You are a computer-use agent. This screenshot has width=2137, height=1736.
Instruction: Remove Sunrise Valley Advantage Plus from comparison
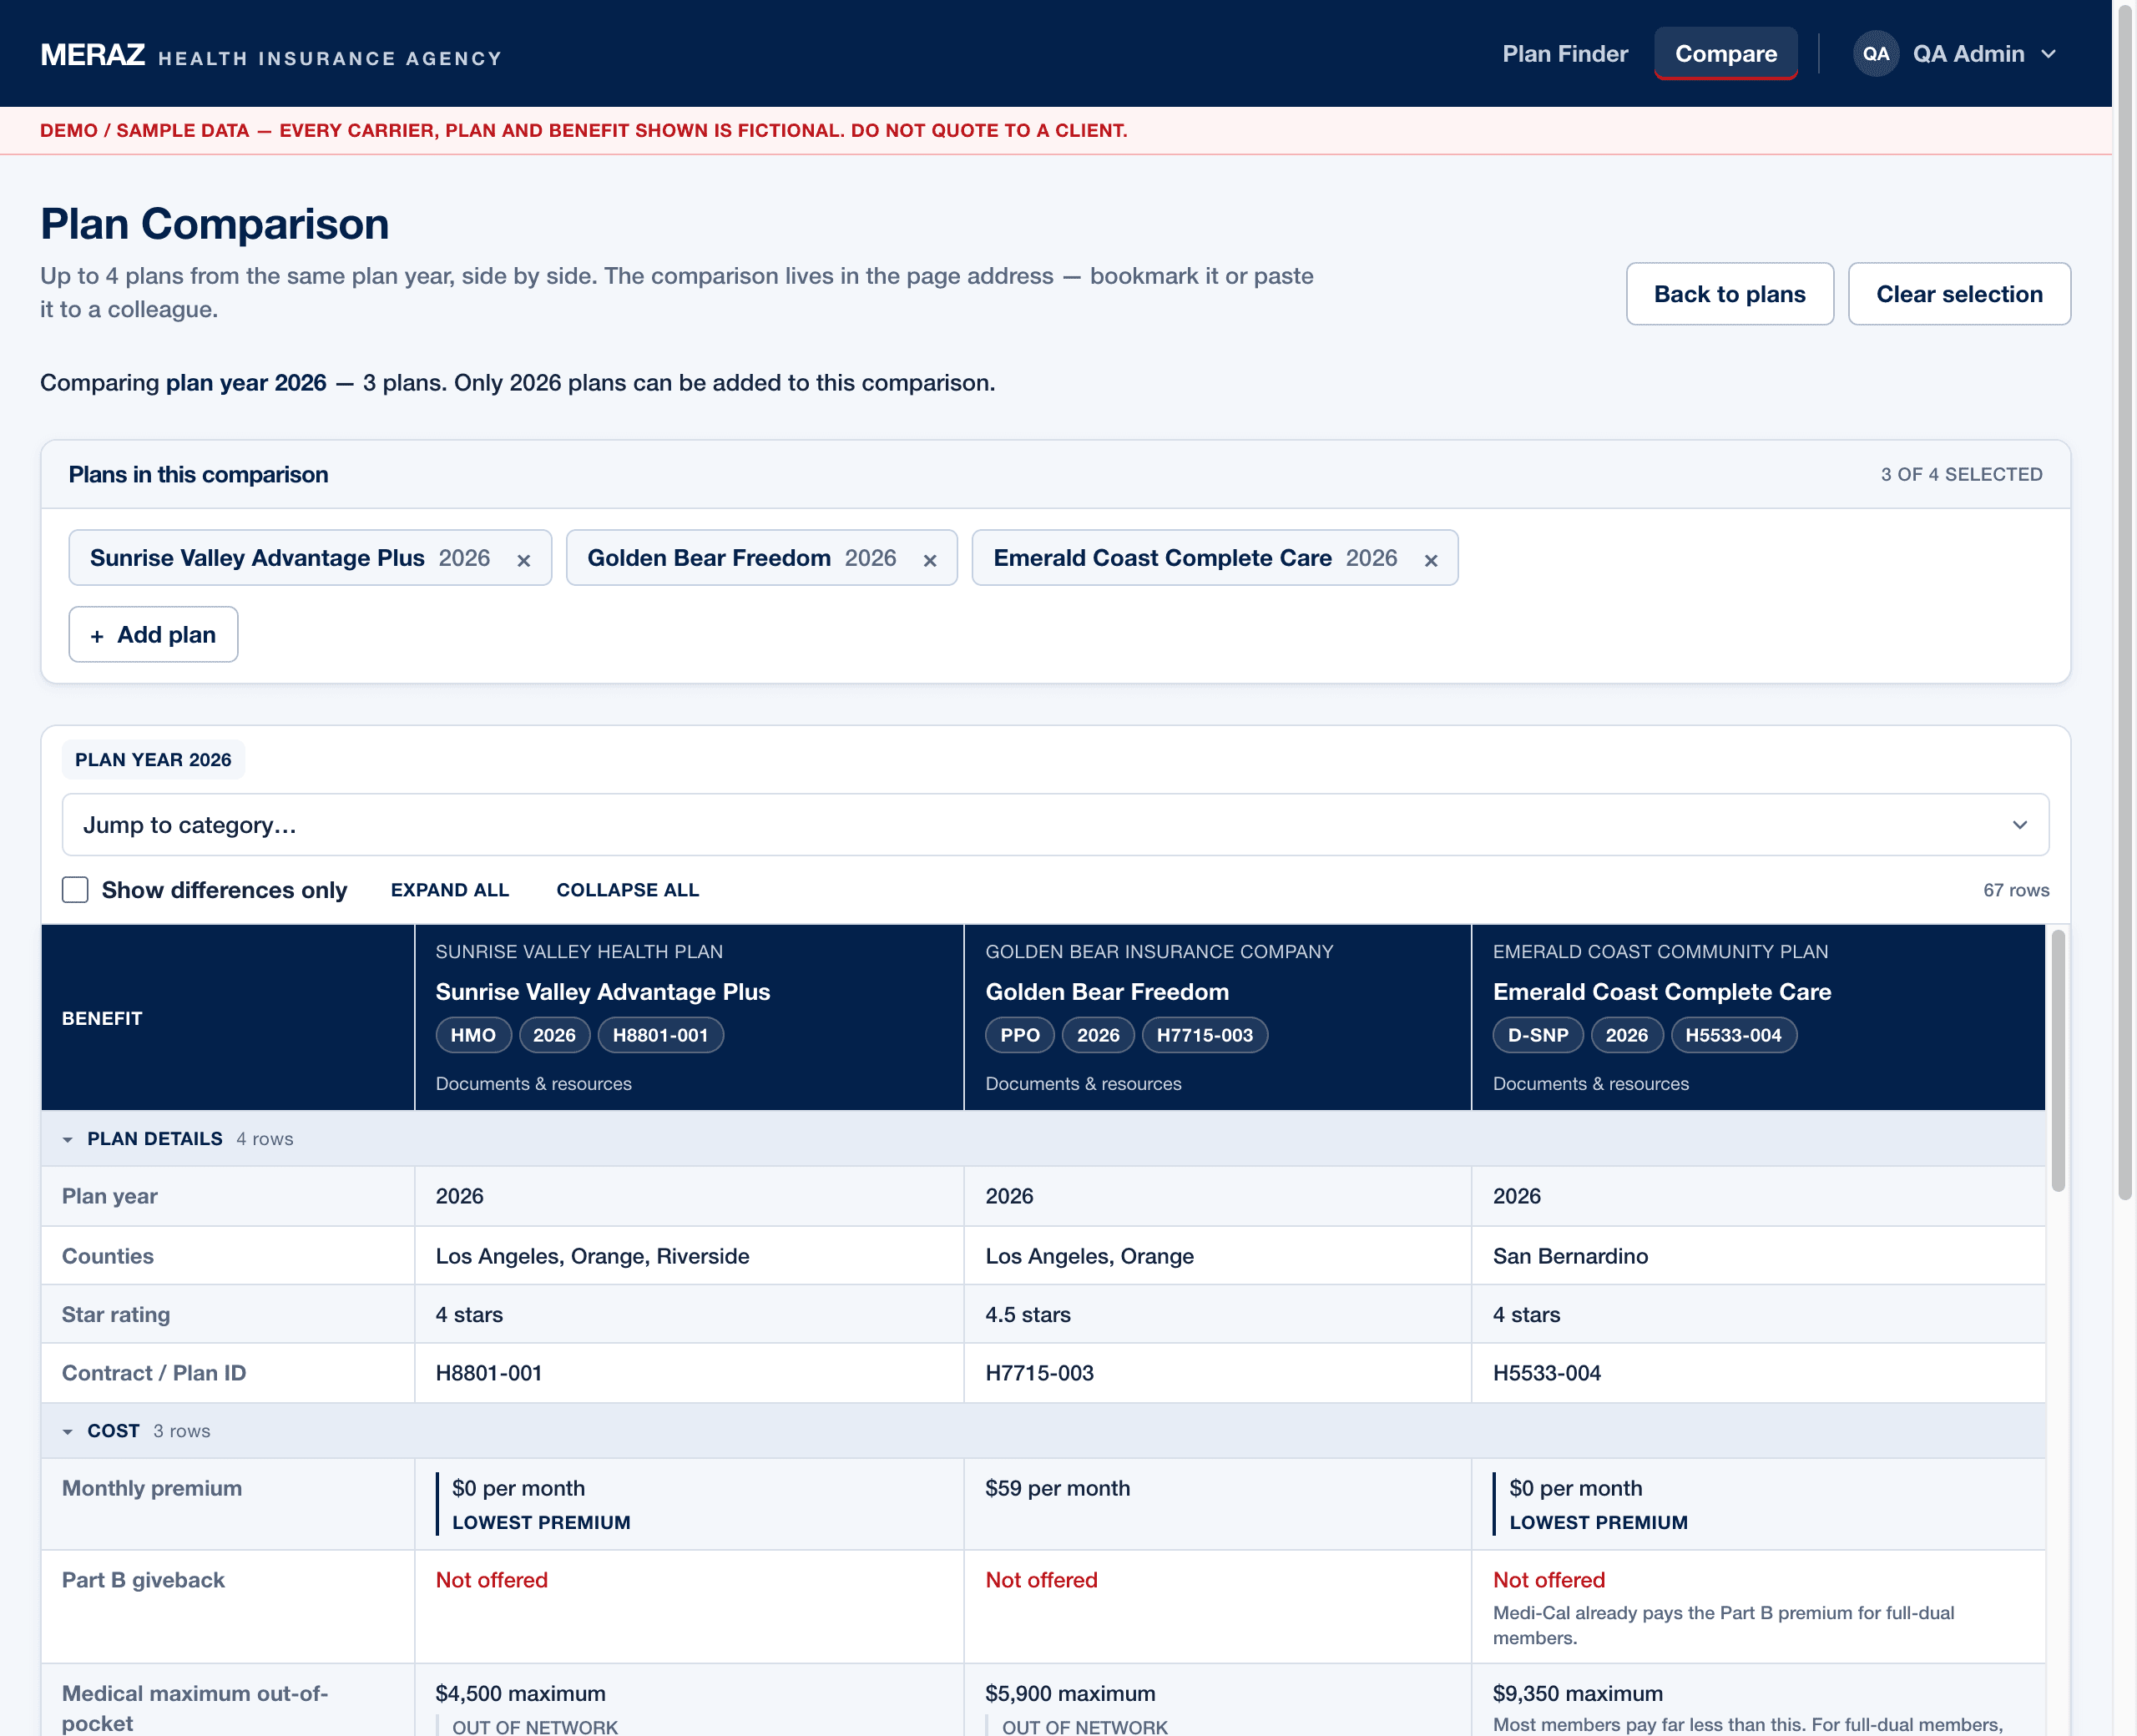(523, 560)
